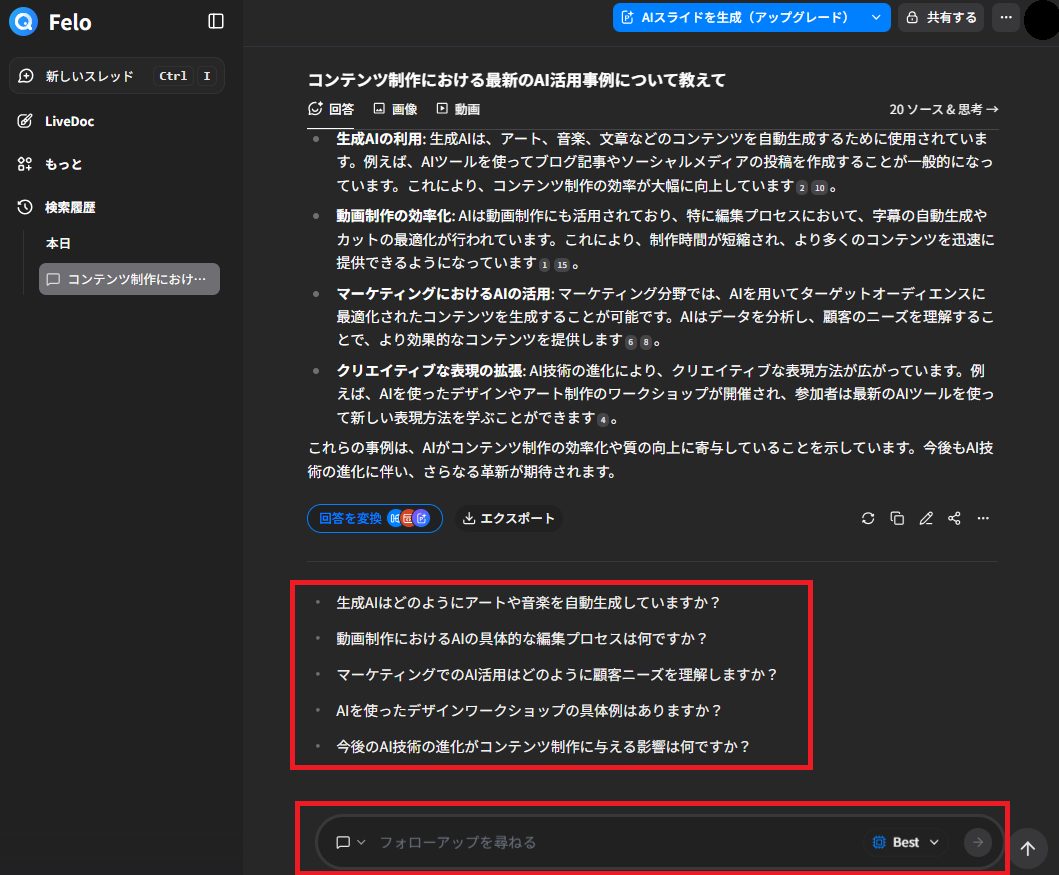Viewport: 1059px width, 875px height.
Task: Copy the answer using copy icon
Action: point(897,518)
